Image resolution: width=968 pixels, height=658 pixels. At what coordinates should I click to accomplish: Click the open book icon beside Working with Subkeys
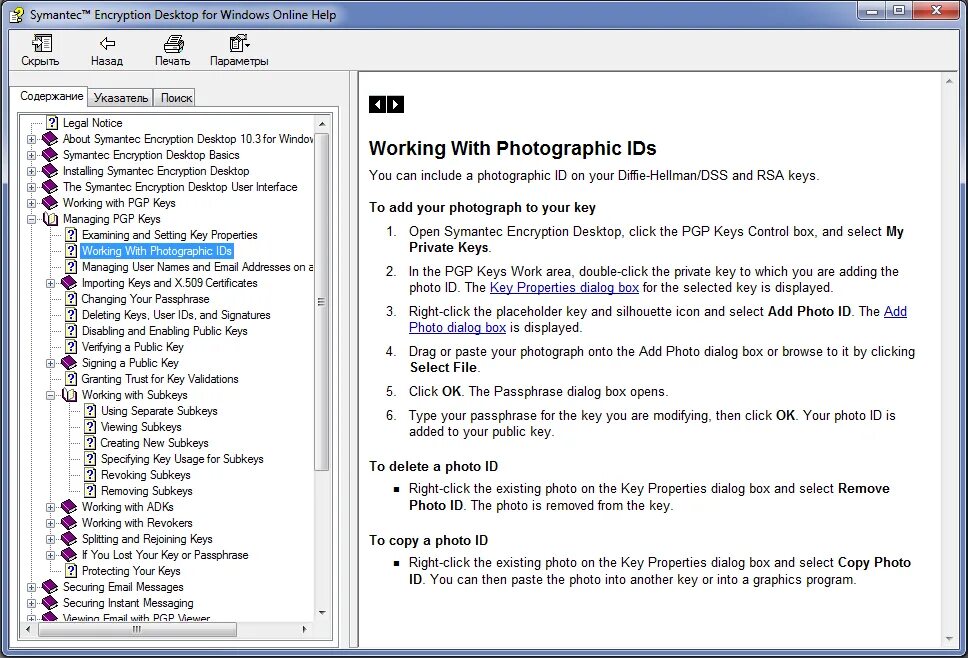[69, 395]
